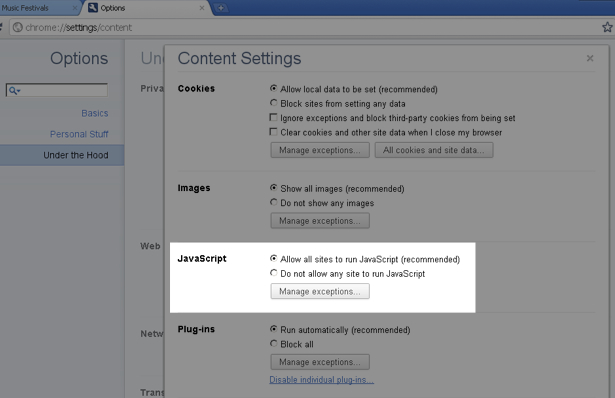Click the search magnifier dropdown icon

(x=15, y=91)
